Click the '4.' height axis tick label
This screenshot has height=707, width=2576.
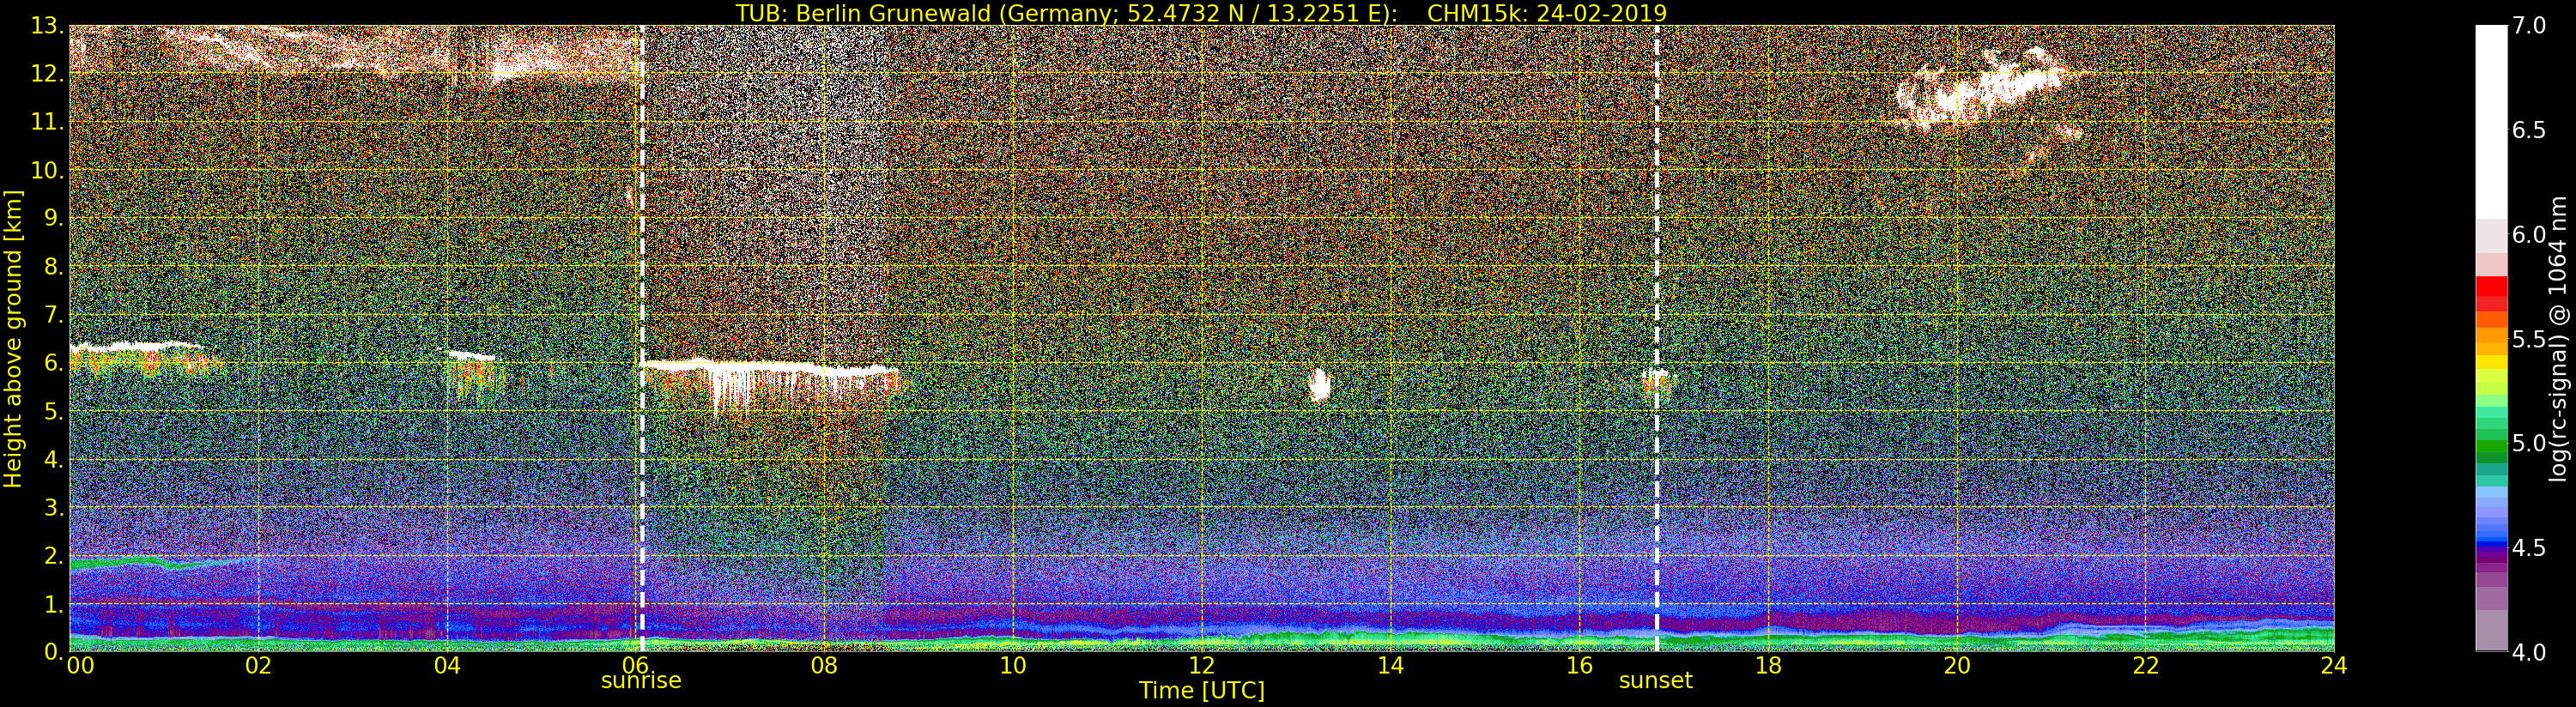[53, 459]
